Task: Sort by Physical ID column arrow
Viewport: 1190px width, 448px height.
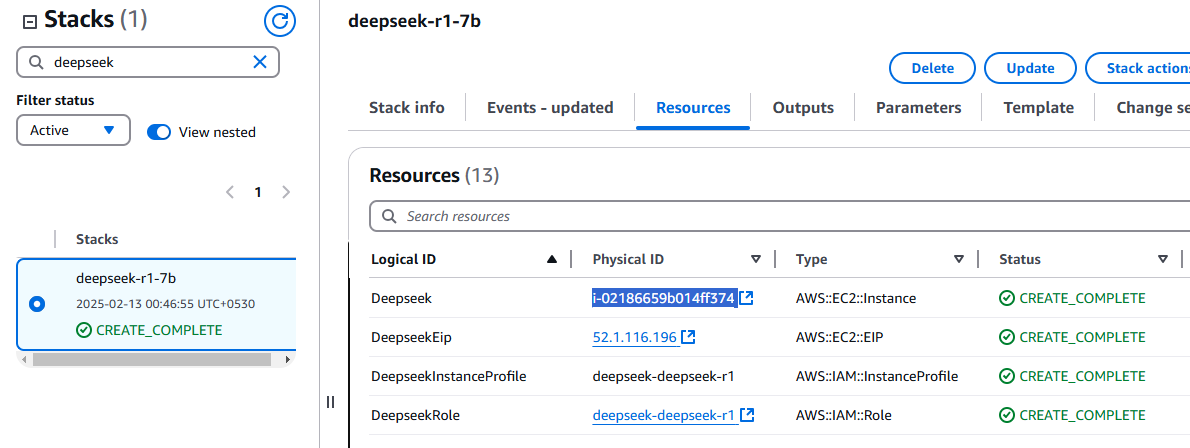Action: tap(755, 260)
